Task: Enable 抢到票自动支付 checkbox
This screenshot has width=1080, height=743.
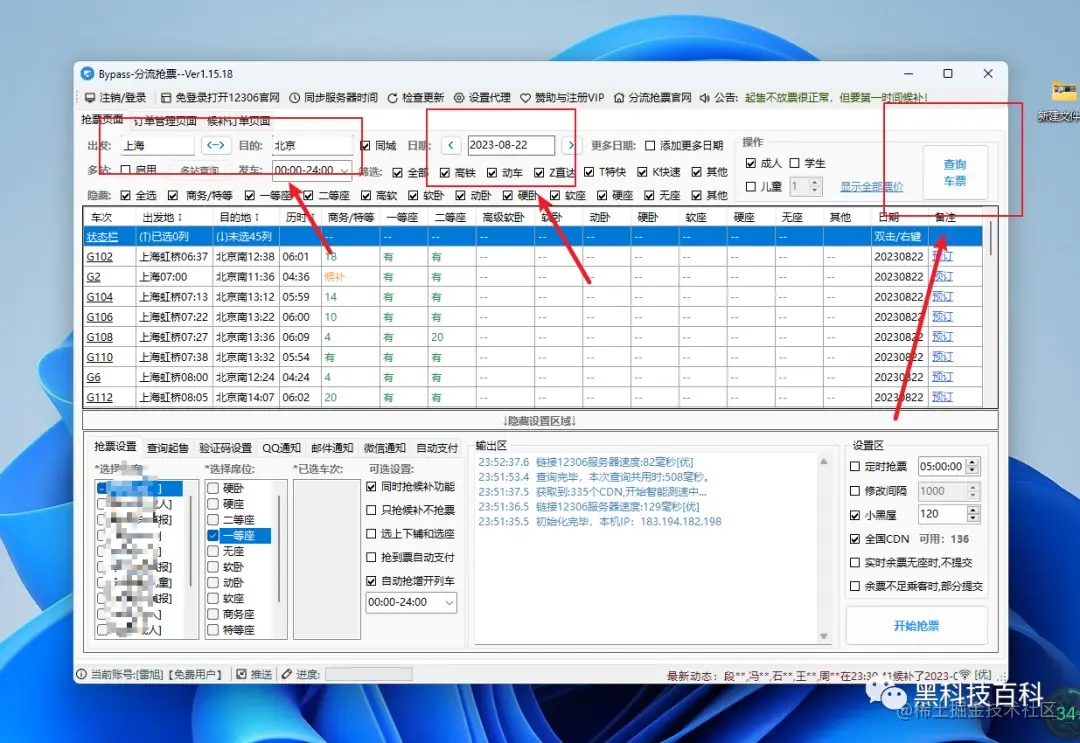Action: [x=371, y=557]
